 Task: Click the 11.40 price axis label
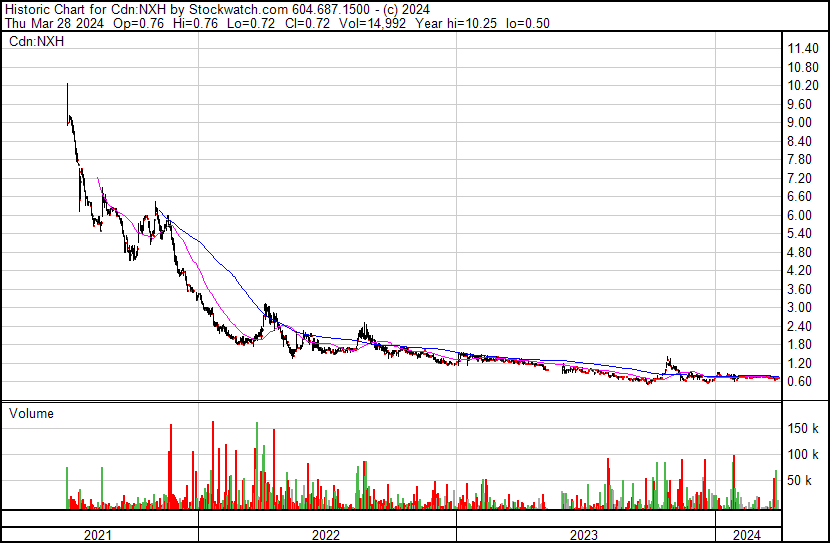tap(803, 49)
